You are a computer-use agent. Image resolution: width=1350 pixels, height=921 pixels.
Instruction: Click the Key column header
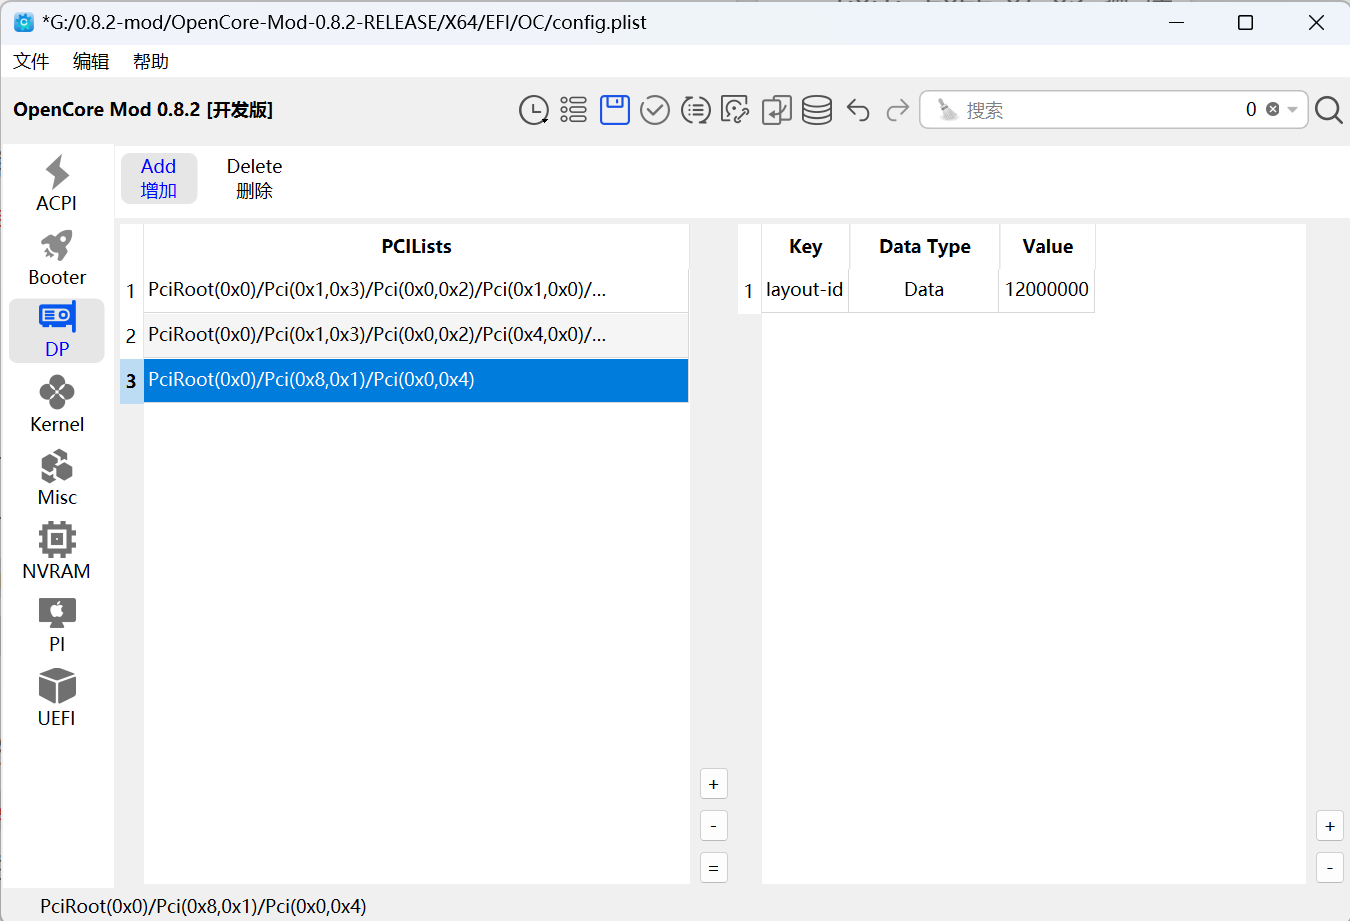pos(805,246)
